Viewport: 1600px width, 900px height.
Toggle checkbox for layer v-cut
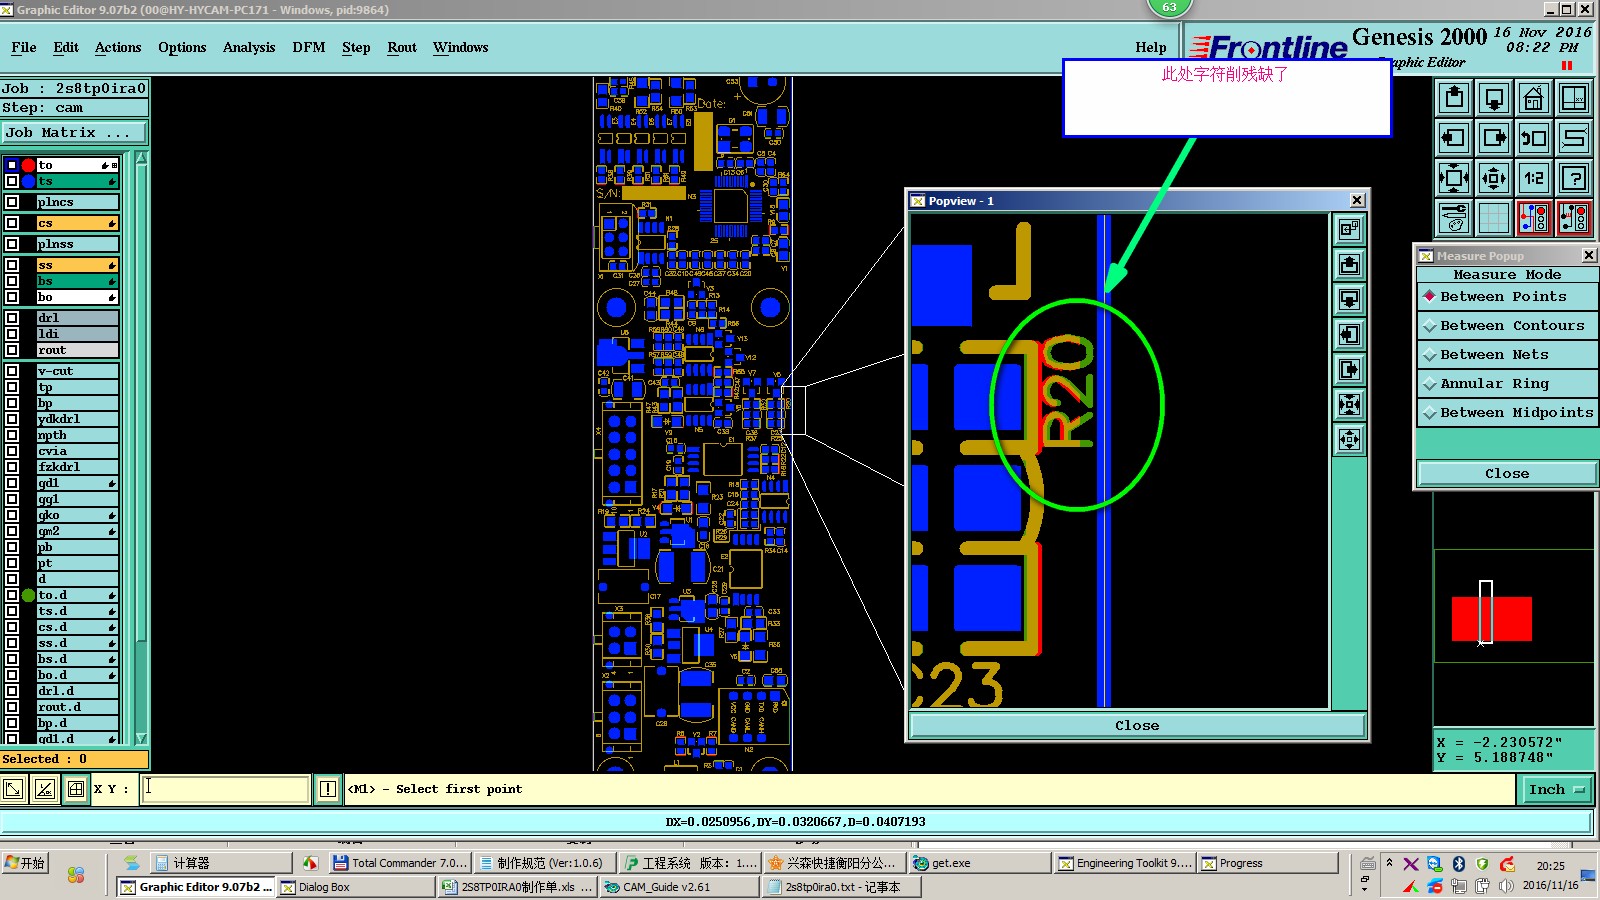tap(12, 371)
